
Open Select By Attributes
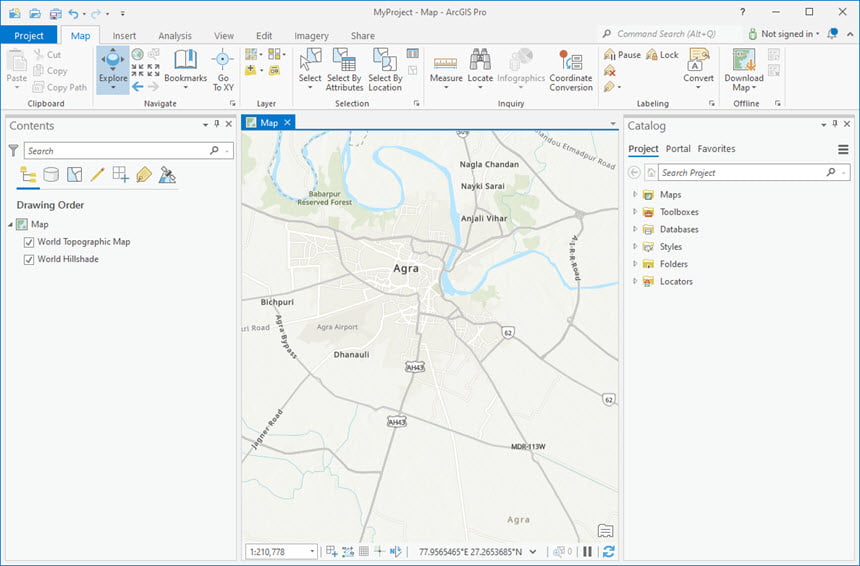[x=344, y=69]
